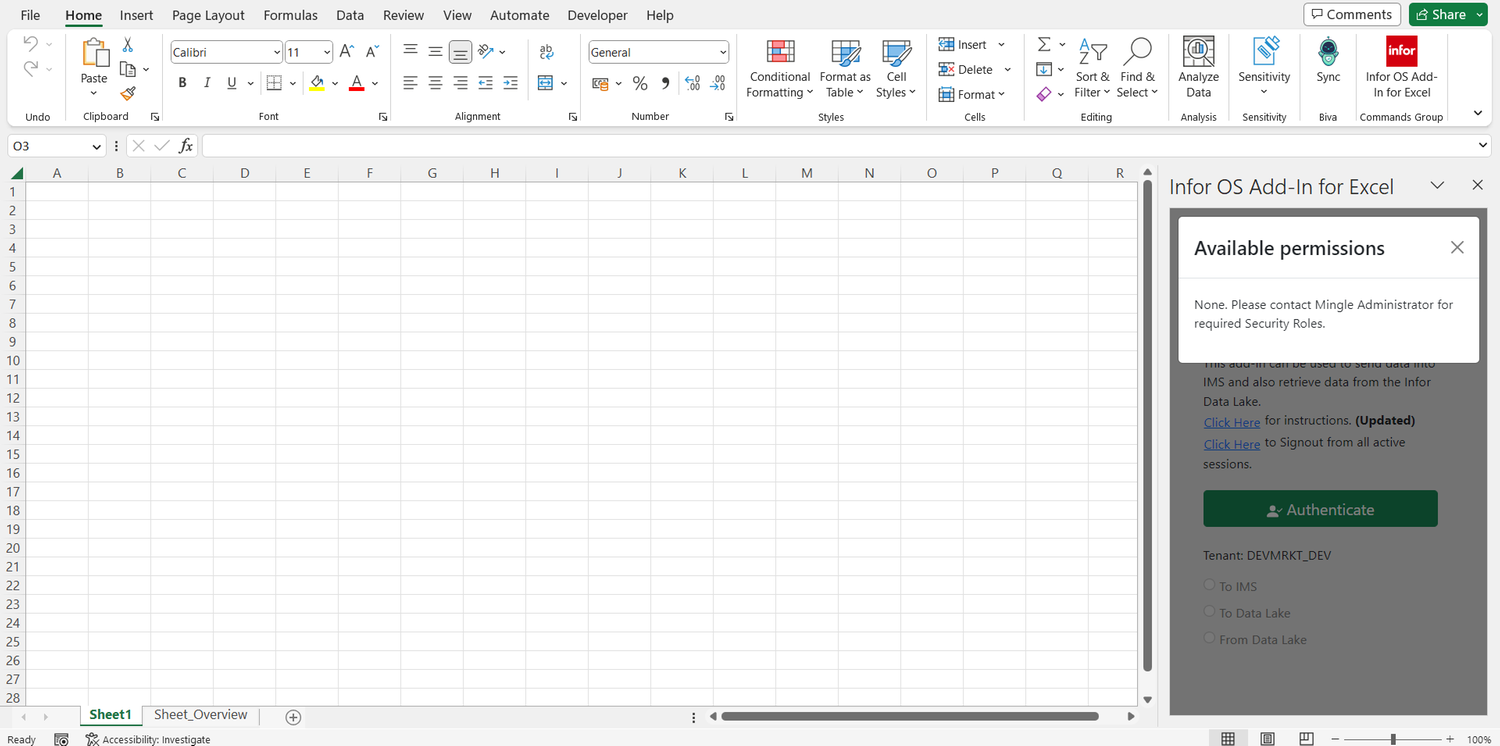Apply bold formatting

click(x=182, y=82)
